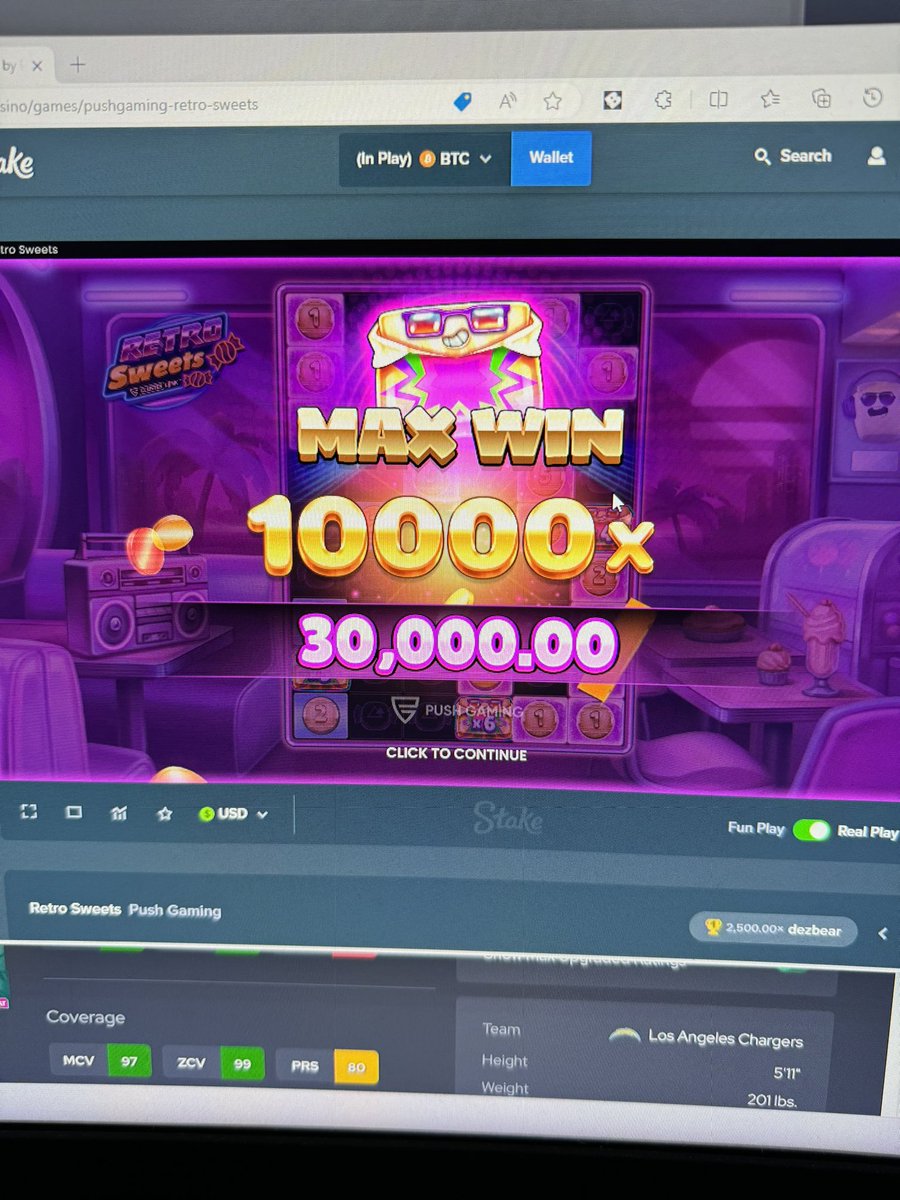Open browser extensions puzzle icon
Screen dimensions: 900x1200
click(x=662, y=98)
